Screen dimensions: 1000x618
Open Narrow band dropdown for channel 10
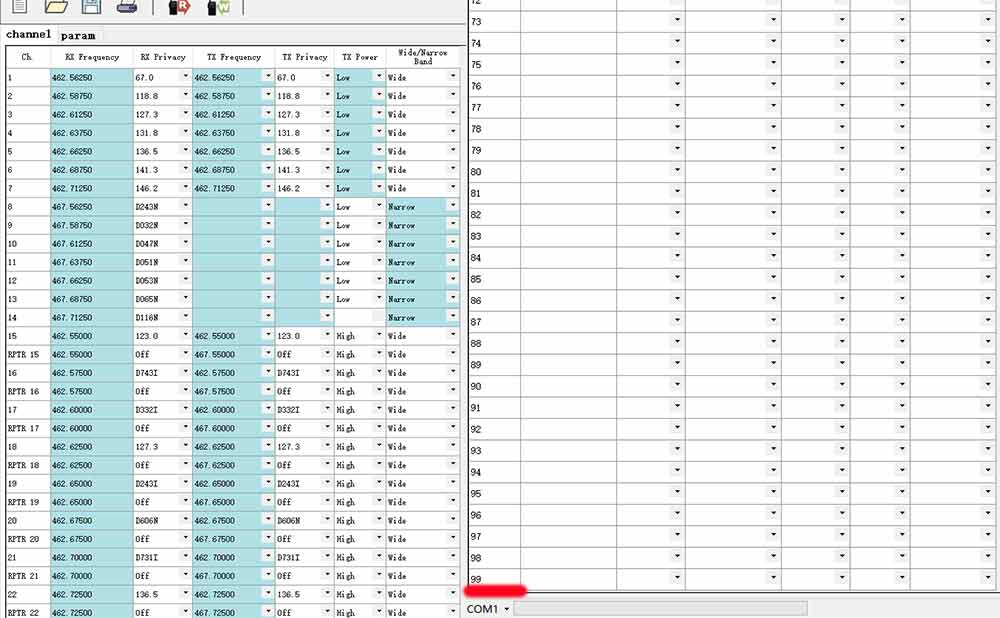tap(453, 243)
